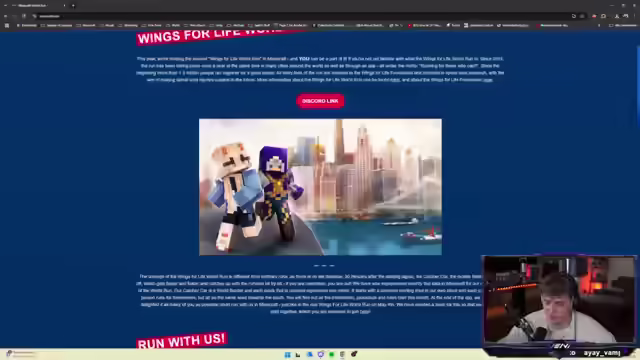Open the purple shield-shaped app in taskbar
Image resolution: width=640 pixels, height=360 pixels.
pyautogui.click(x=321, y=354)
